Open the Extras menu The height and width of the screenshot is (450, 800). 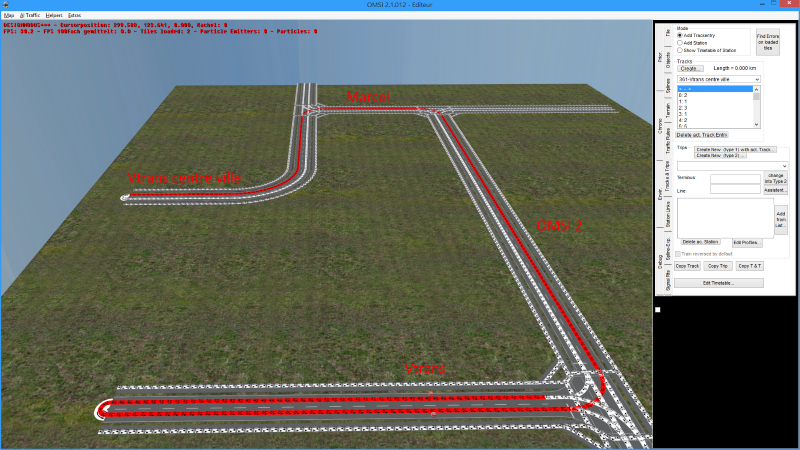tap(74, 15)
